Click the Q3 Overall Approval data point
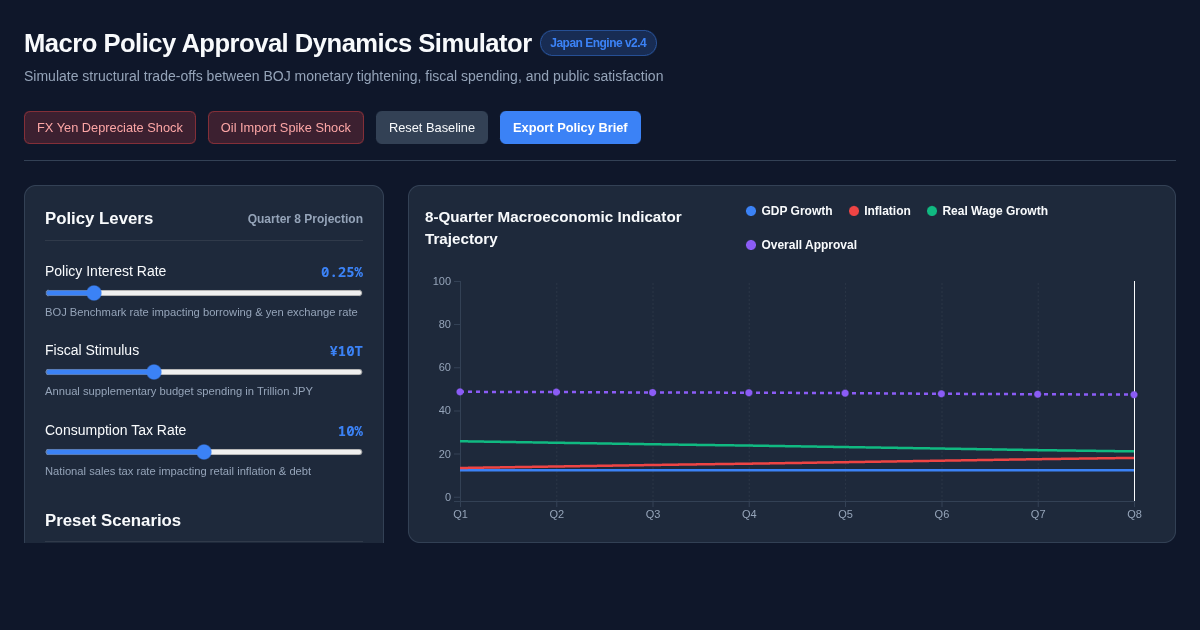1200x630 pixels. [x=653, y=393]
